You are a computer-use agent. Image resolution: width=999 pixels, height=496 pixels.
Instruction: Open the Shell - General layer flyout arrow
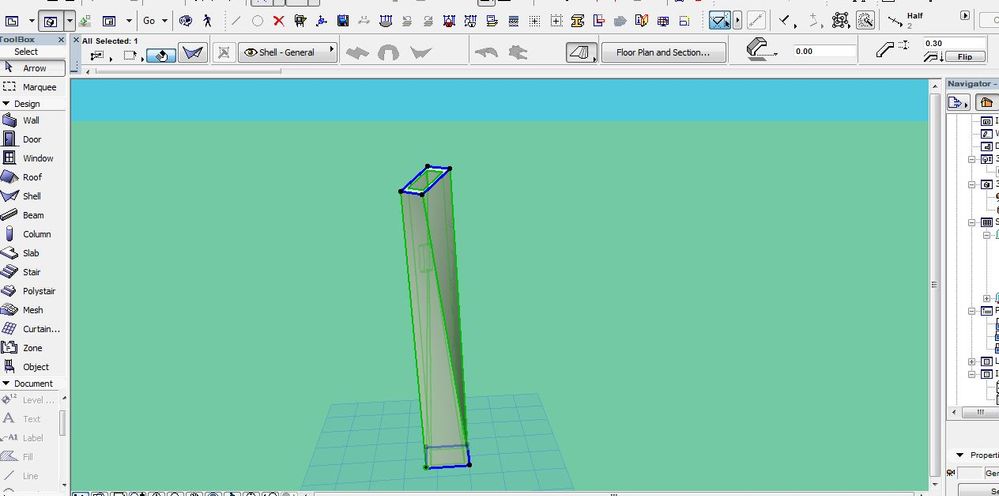pyautogui.click(x=331, y=50)
